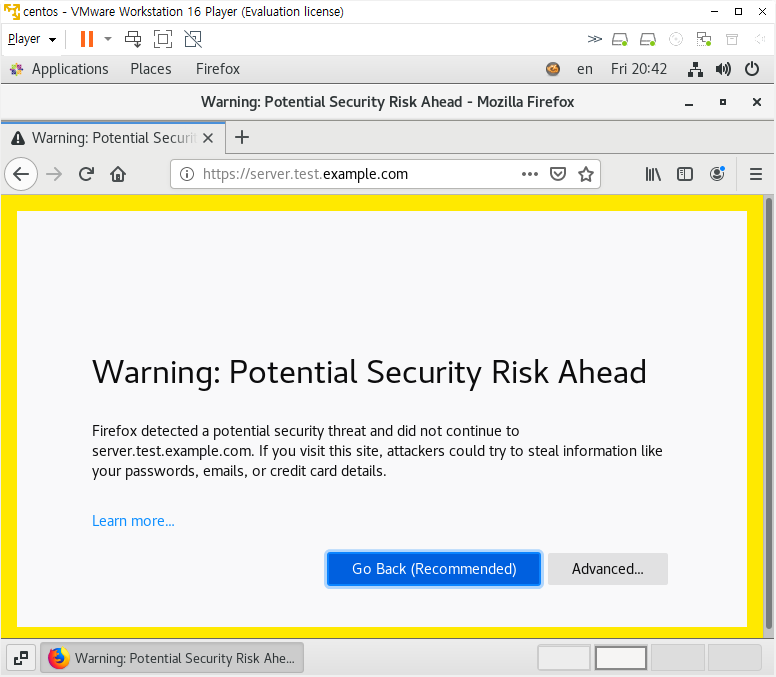Open the Firefox application menu in the top bar
The height and width of the screenshot is (677, 776).
[x=218, y=69]
